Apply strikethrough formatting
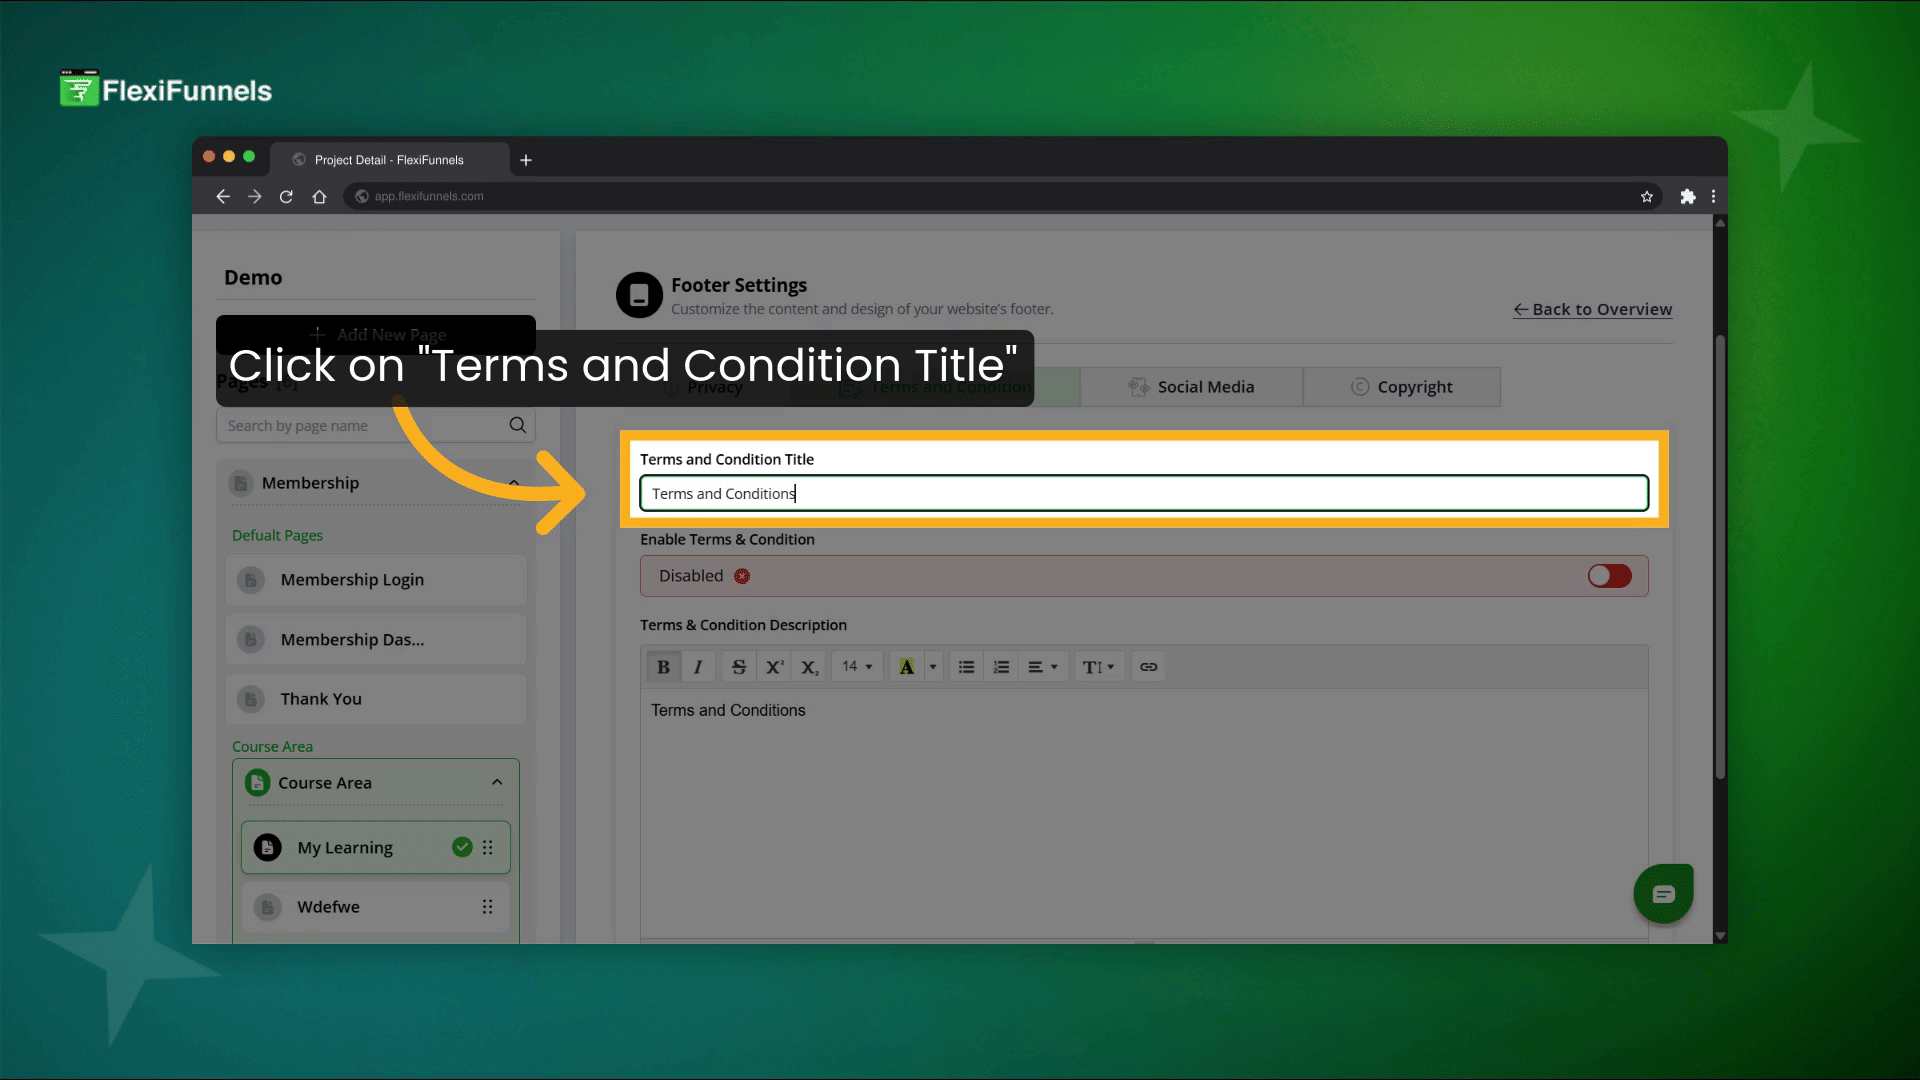This screenshot has height=1080, width=1920. [739, 667]
